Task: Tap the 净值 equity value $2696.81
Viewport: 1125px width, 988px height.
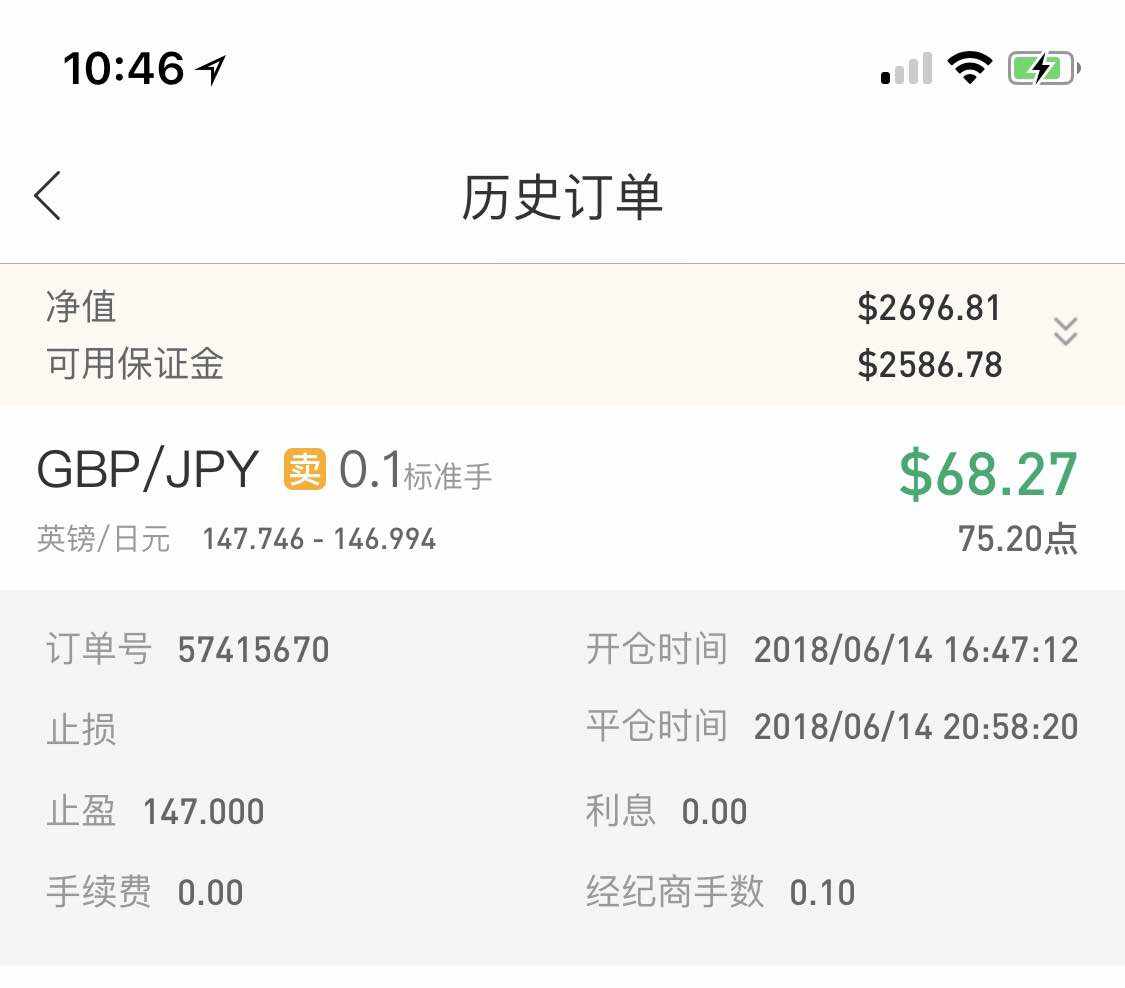Action: pos(929,308)
